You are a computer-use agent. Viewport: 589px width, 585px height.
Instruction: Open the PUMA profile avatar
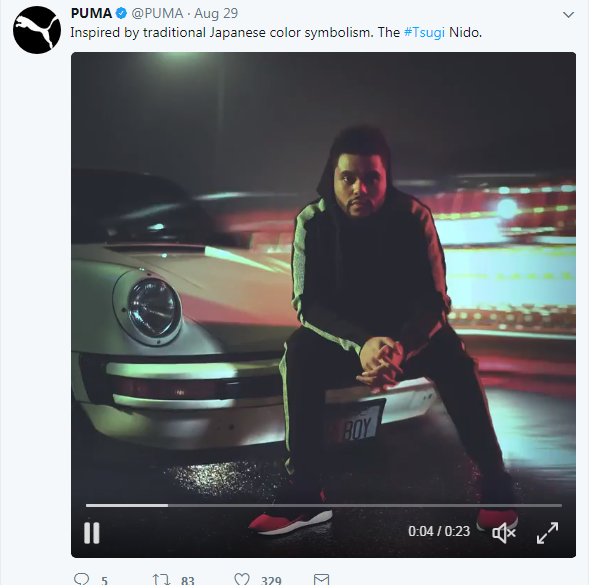tap(37, 30)
